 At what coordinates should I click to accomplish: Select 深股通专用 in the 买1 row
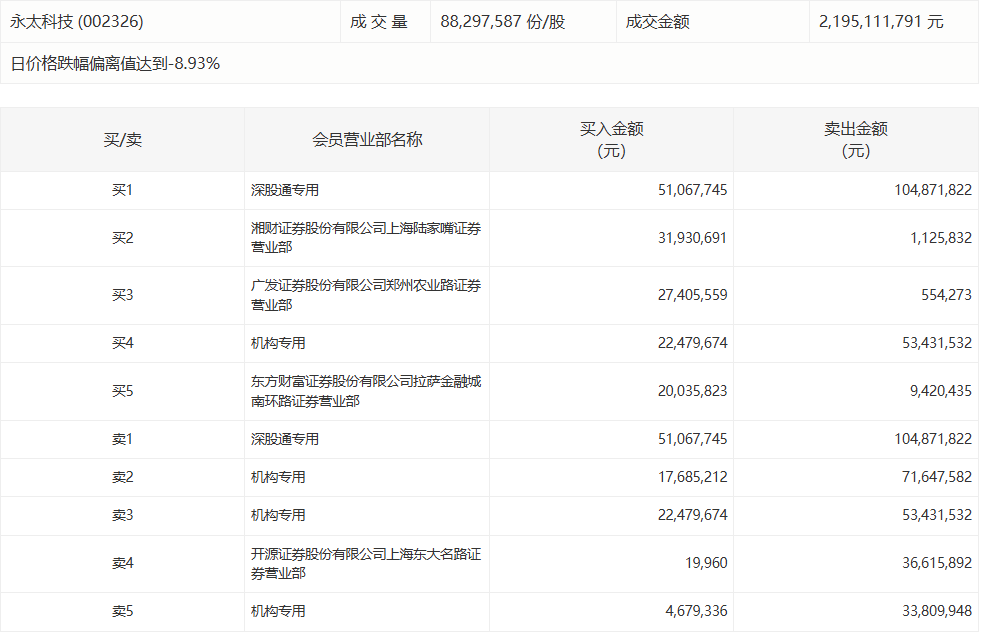(x=285, y=190)
